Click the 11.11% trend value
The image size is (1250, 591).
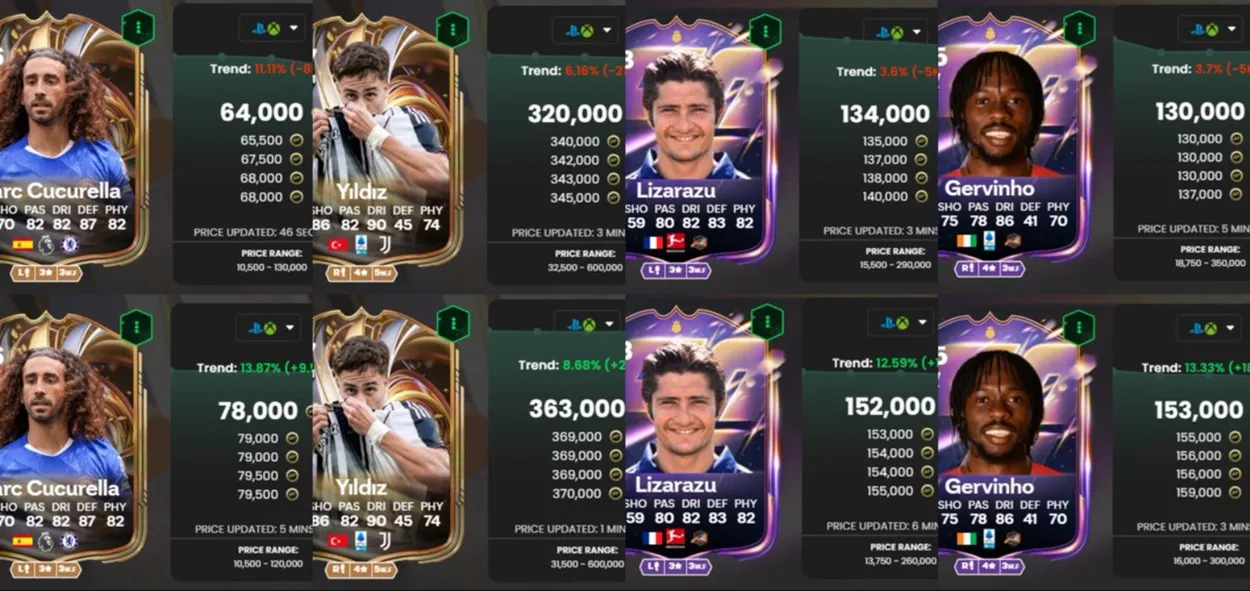271,69
